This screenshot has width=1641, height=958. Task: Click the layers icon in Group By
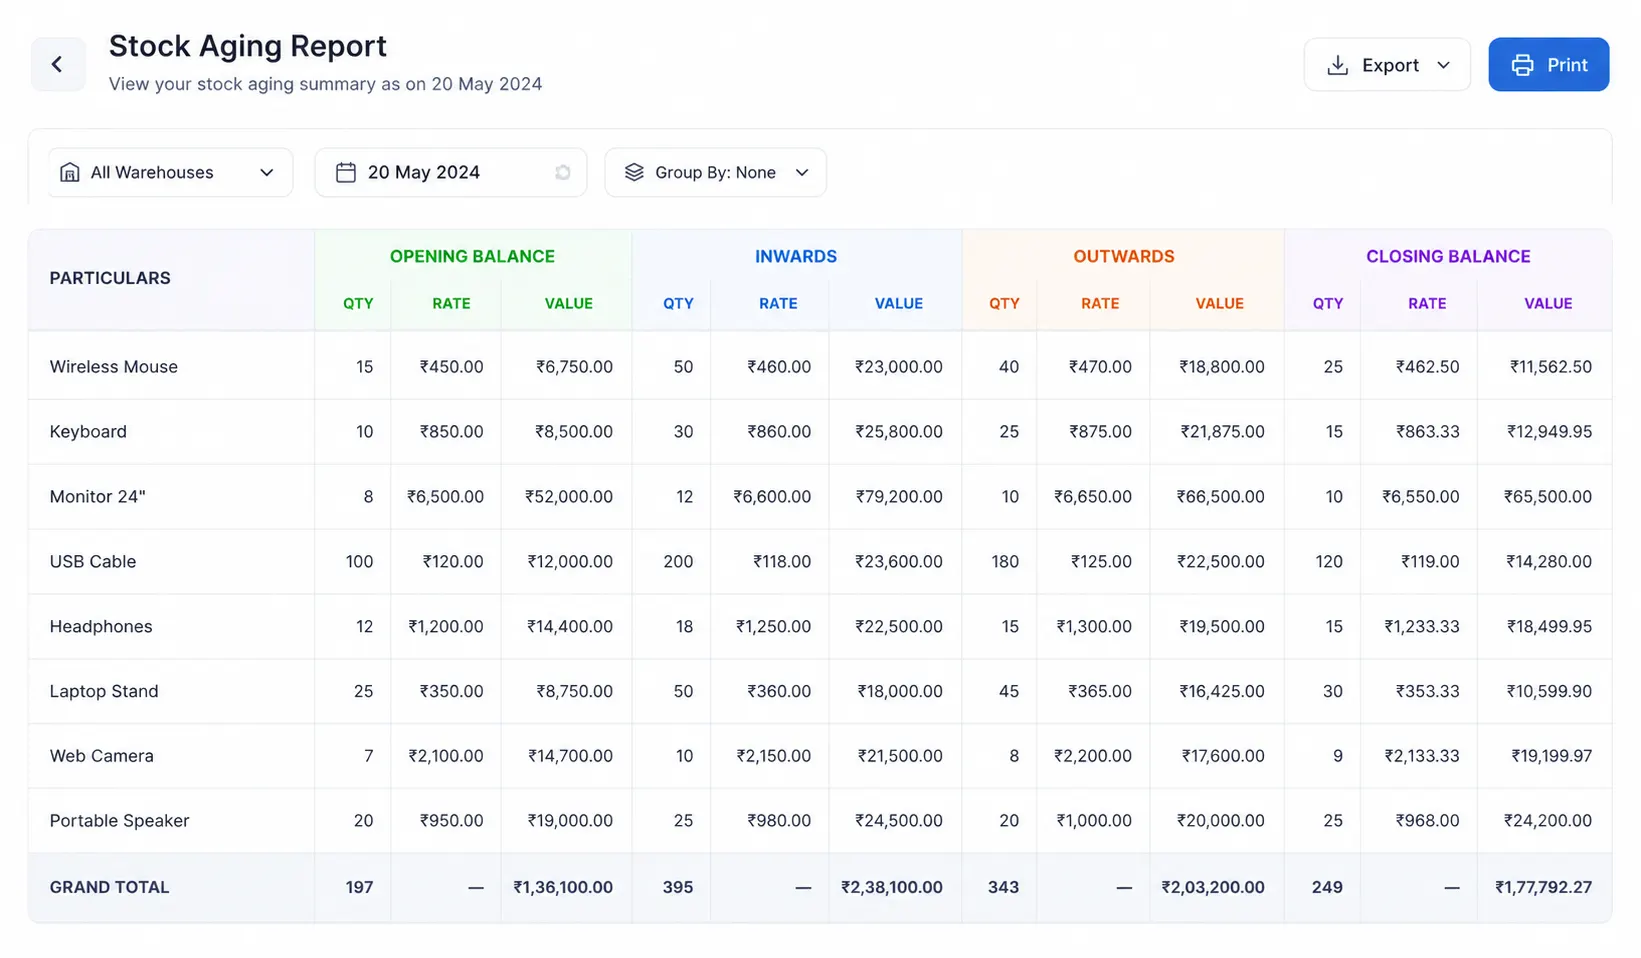[634, 172]
